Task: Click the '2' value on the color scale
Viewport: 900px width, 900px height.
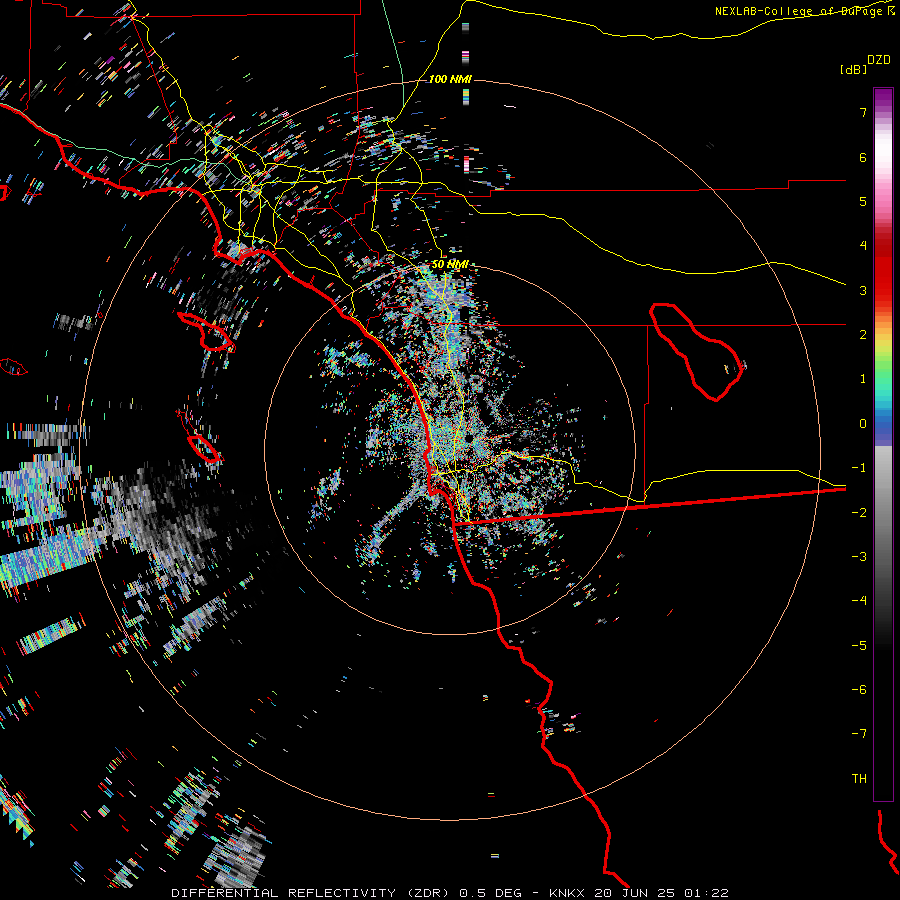Action: pyautogui.click(x=863, y=335)
